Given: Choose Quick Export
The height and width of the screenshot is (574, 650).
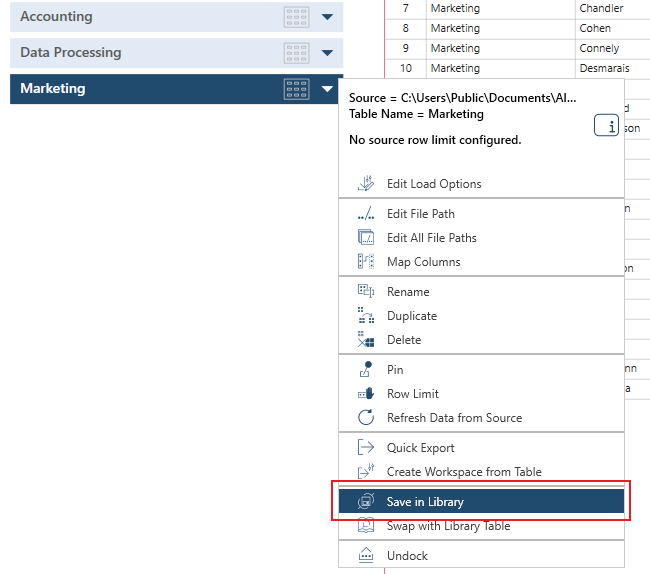Looking at the screenshot, I should 481,448.
